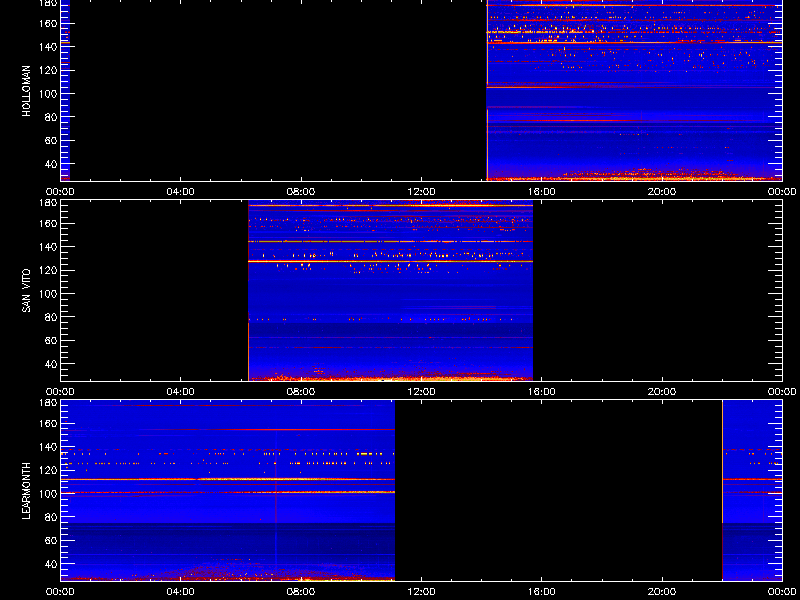
Task: Pick the 120 tick label on the San Vito axis
Action: tap(47, 270)
